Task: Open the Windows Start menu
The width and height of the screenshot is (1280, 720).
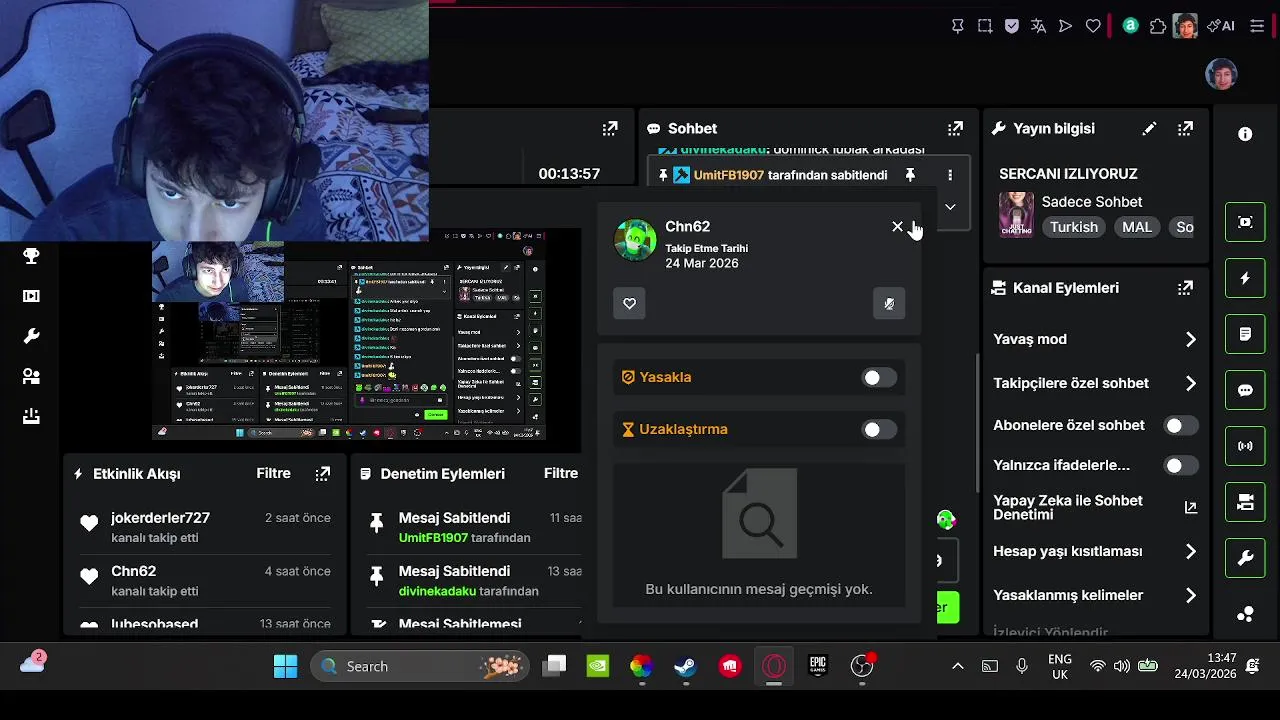Action: click(285, 666)
